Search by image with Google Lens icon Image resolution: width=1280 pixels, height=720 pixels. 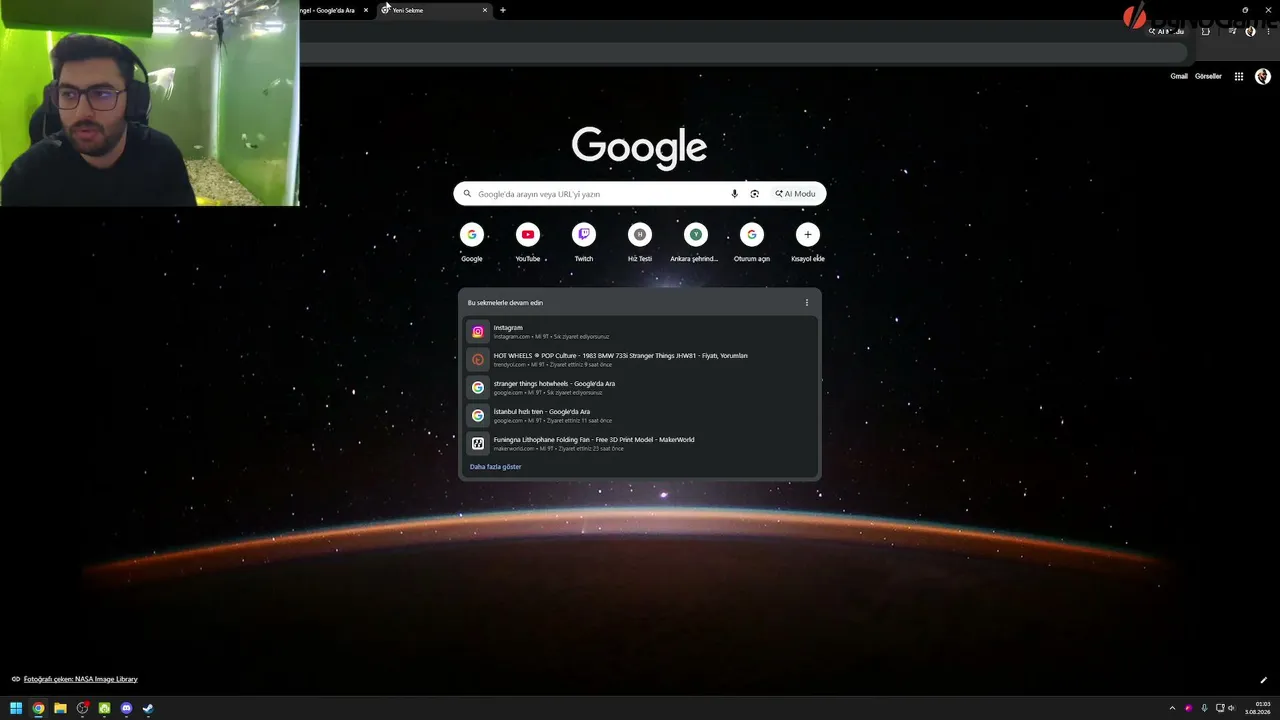pos(755,194)
